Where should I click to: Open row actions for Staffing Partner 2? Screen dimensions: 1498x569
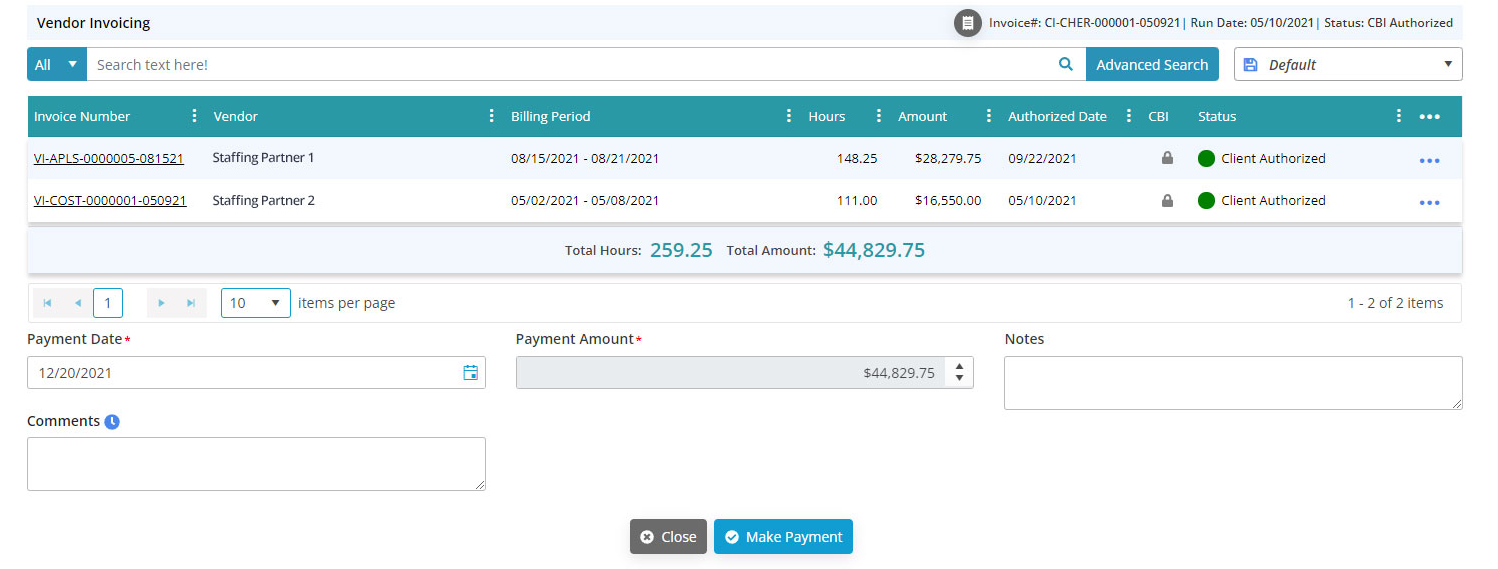tap(1429, 202)
